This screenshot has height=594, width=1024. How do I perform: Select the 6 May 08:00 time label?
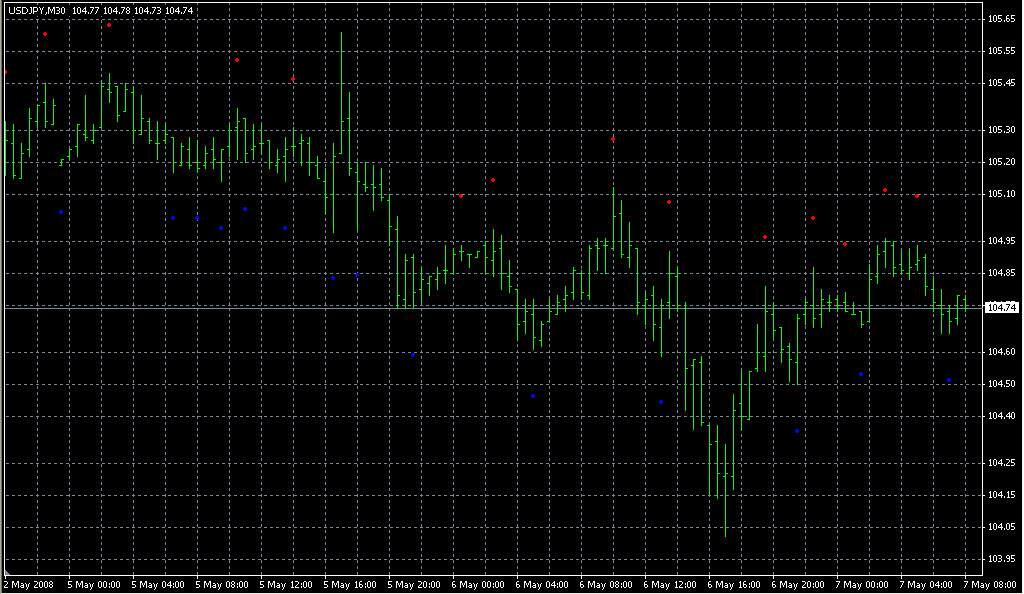click(606, 584)
